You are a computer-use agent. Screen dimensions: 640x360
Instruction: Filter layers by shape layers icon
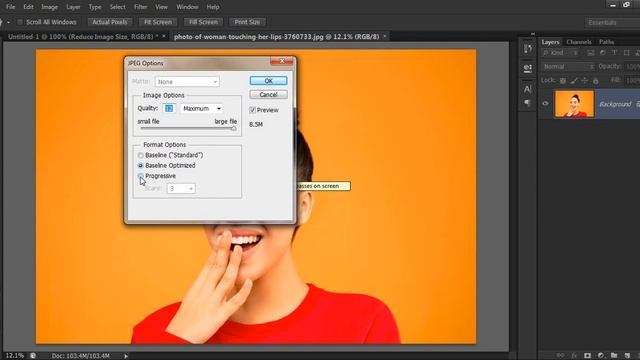point(627,53)
